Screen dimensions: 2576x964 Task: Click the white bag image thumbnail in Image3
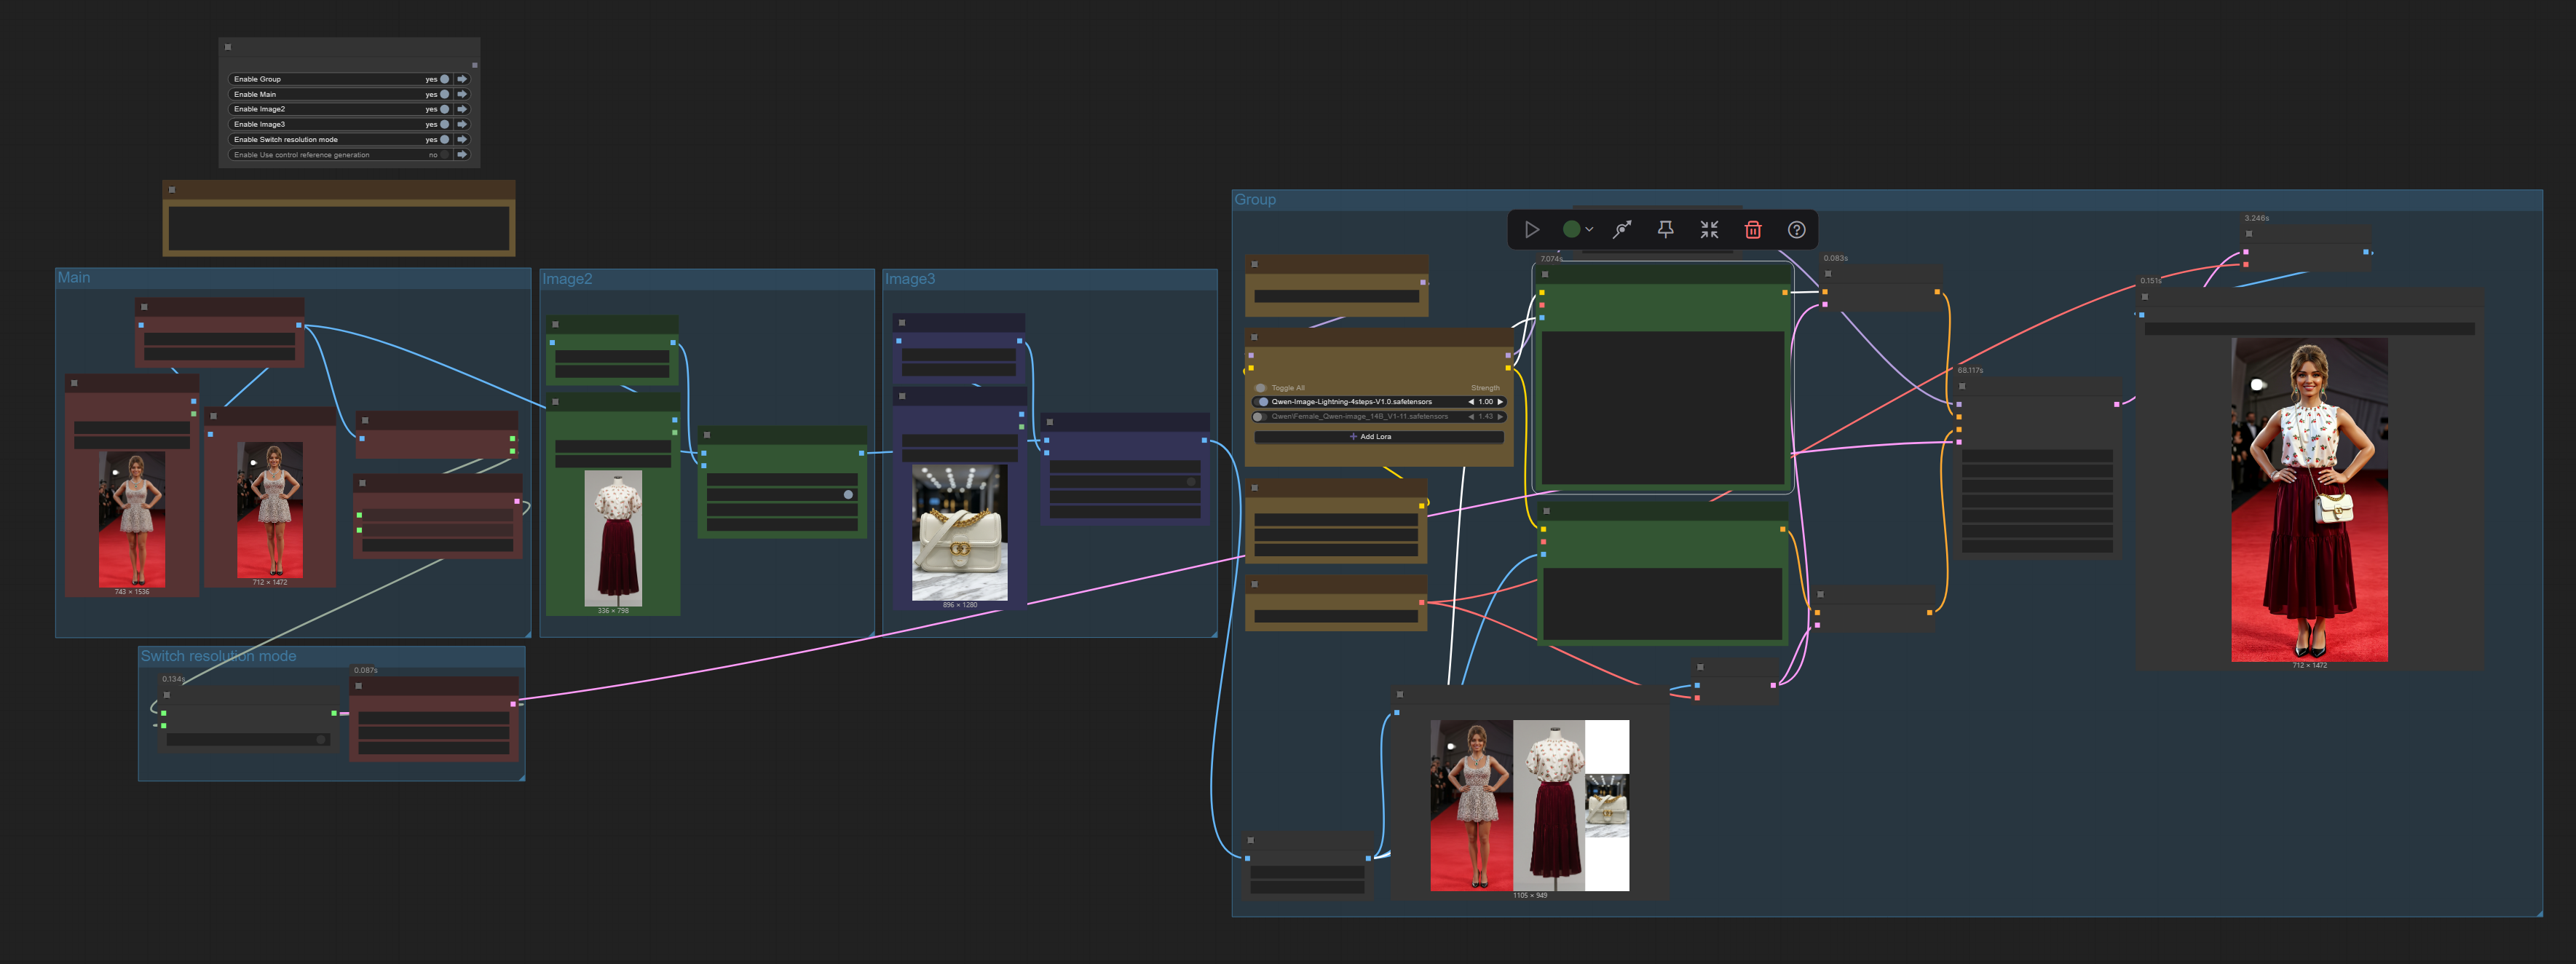(x=959, y=532)
